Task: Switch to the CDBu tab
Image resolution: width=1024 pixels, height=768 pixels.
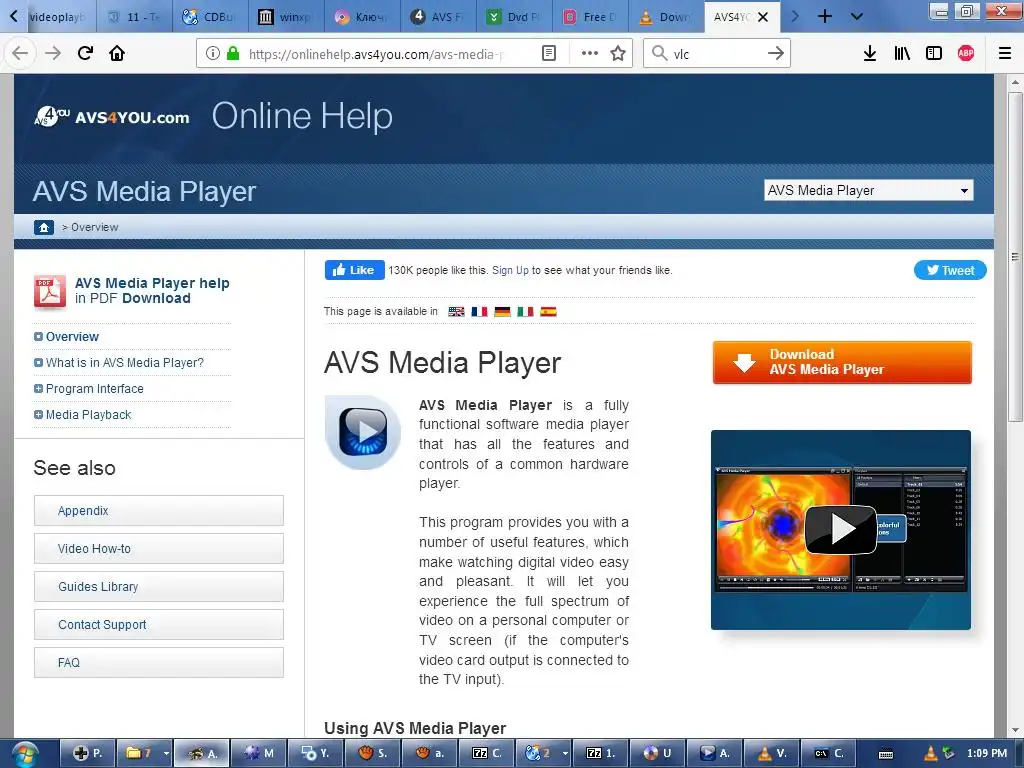Action: [x=210, y=17]
